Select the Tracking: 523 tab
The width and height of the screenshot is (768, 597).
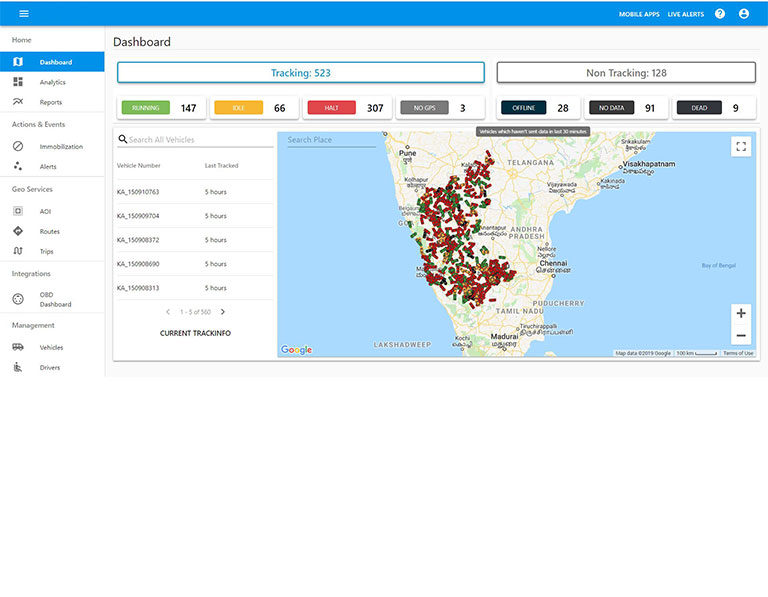pyautogui.click(x=301, y=73)
